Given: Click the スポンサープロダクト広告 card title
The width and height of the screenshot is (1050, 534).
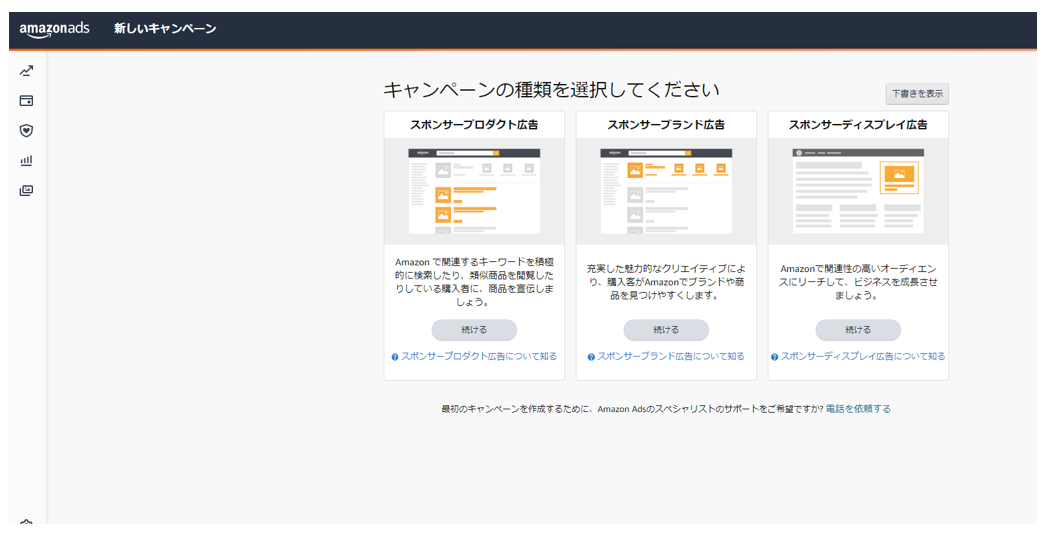Looking at the screenshot, I should (474, 125).
